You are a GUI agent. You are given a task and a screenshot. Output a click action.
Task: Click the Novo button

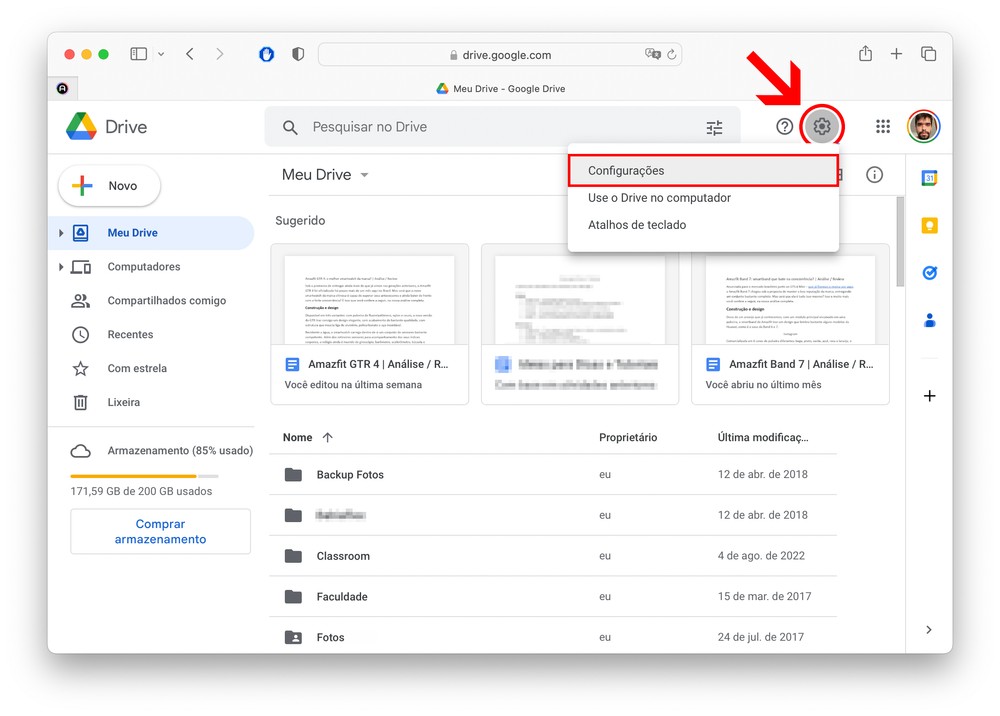(x=110, y=186)
